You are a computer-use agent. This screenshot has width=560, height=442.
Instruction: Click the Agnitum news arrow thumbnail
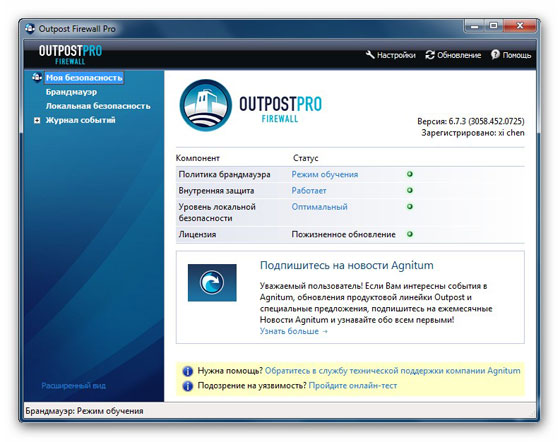[212, 282]
